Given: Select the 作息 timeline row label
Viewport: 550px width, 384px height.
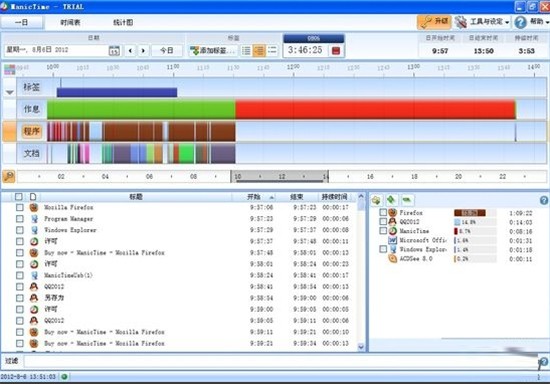Looking at the screenshot, I should tap(32, 109).
